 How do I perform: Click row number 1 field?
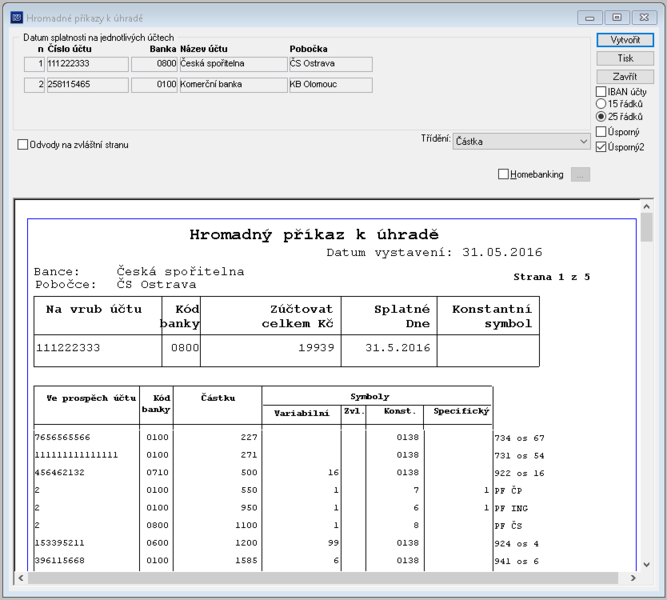click(34, 64)
